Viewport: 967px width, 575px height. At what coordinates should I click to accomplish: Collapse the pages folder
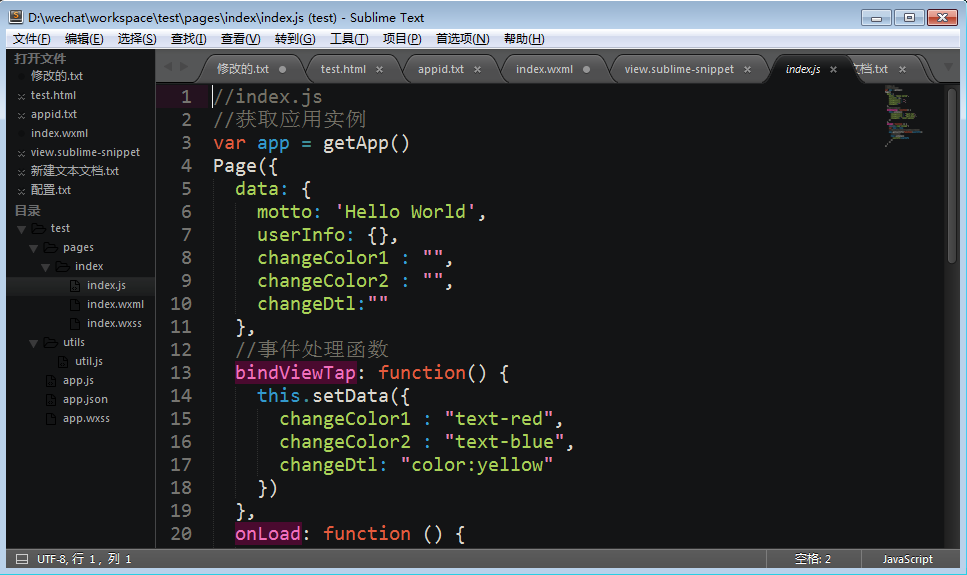pyautogui.click(x=34, y=248)
